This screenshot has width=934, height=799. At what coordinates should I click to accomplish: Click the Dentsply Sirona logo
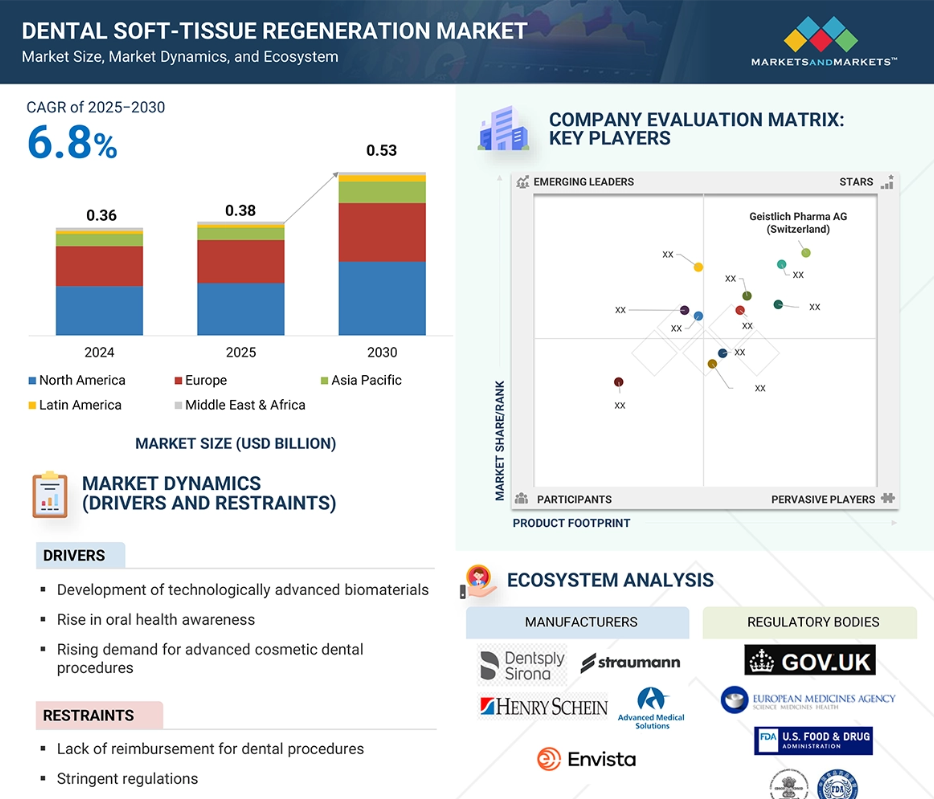coord(522,665)
